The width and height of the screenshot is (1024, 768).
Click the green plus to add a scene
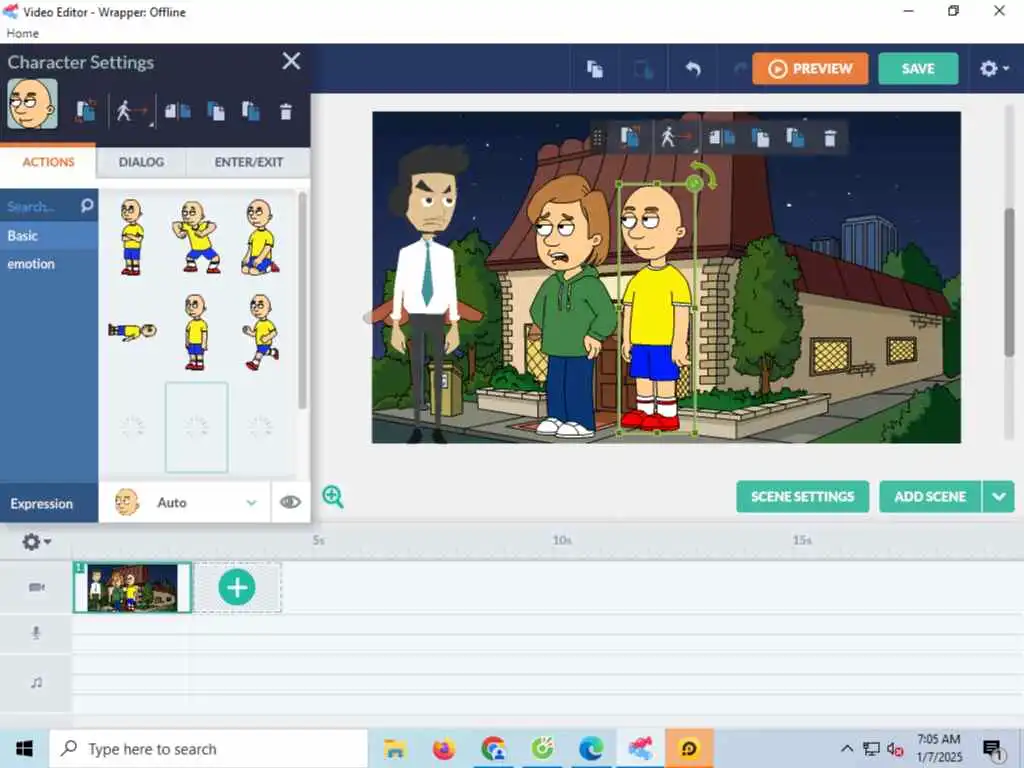[236, 587]
